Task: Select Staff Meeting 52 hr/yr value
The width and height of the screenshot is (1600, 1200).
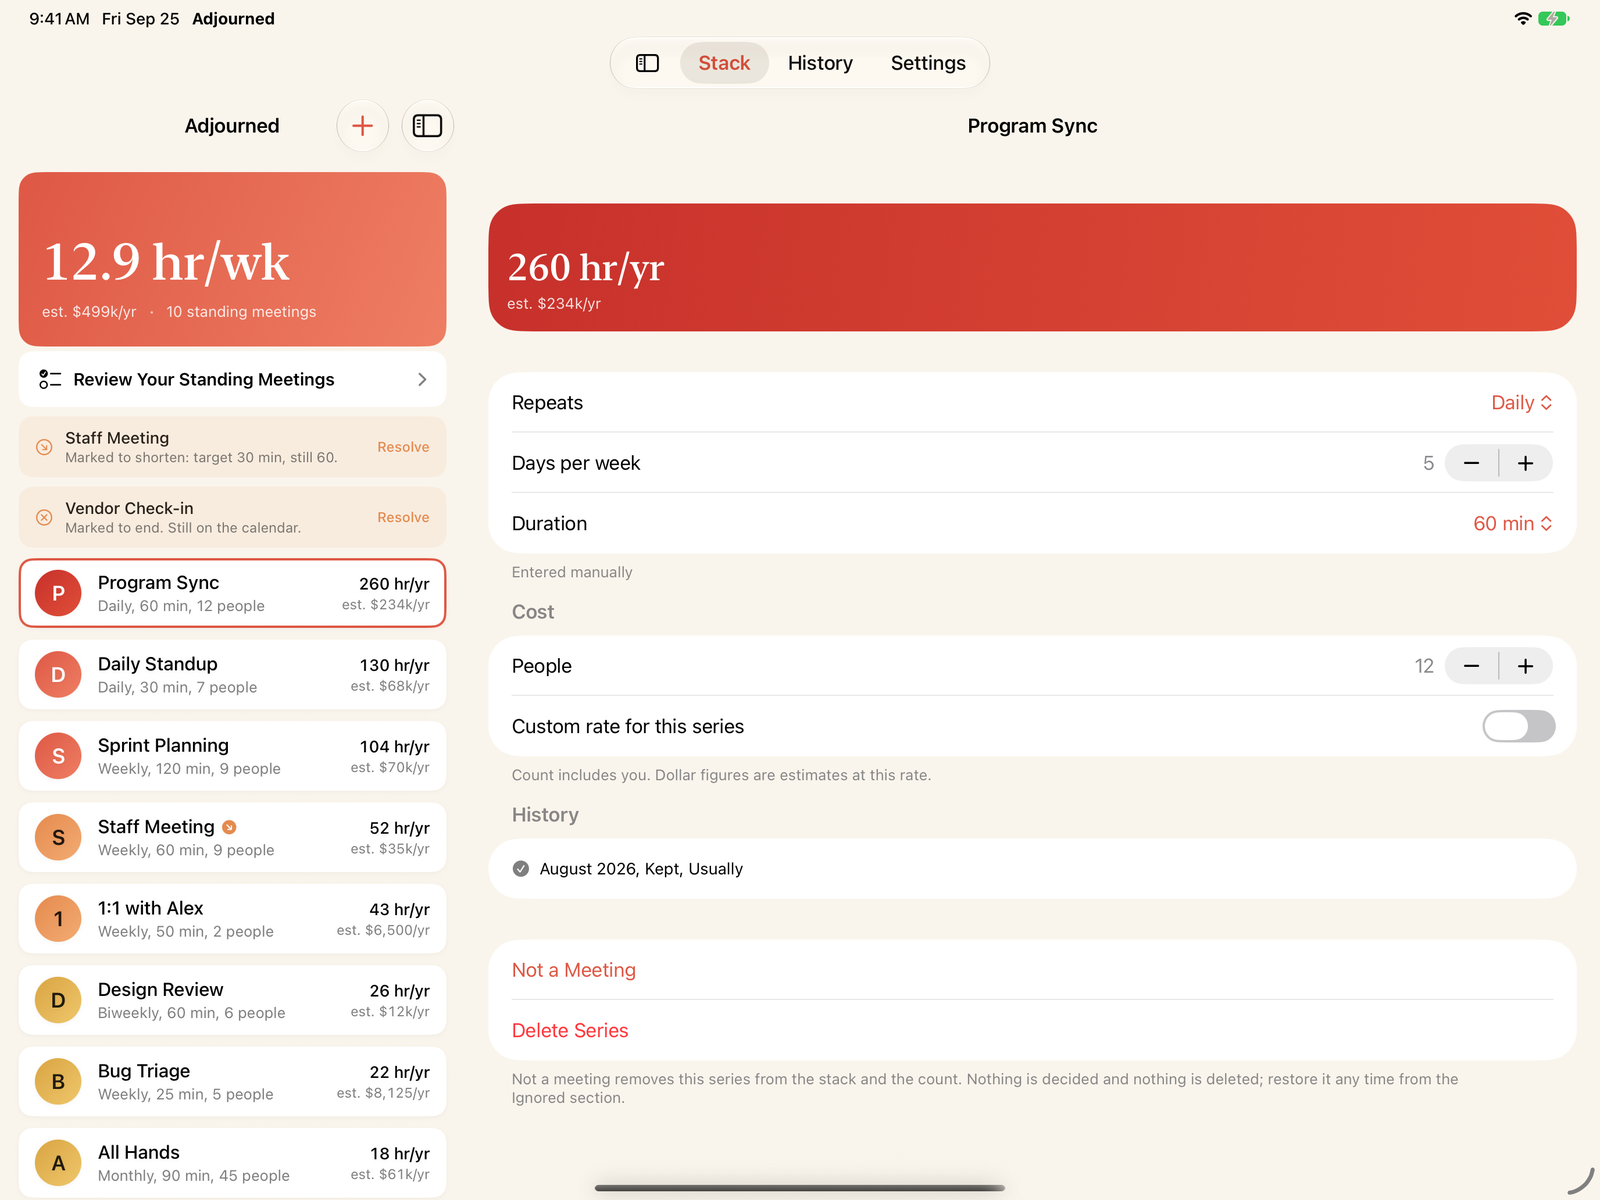Action: (399, 828)
